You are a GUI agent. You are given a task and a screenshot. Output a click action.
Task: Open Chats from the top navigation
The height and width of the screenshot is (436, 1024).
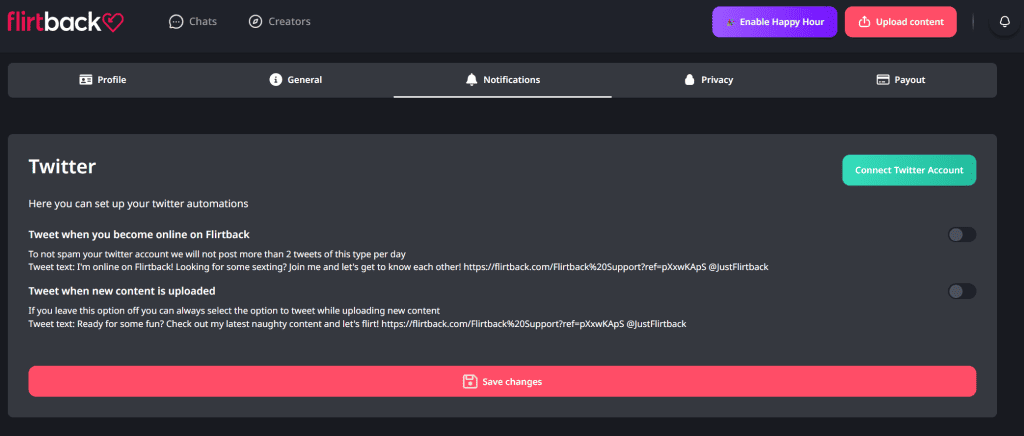(x=193, y=22)
